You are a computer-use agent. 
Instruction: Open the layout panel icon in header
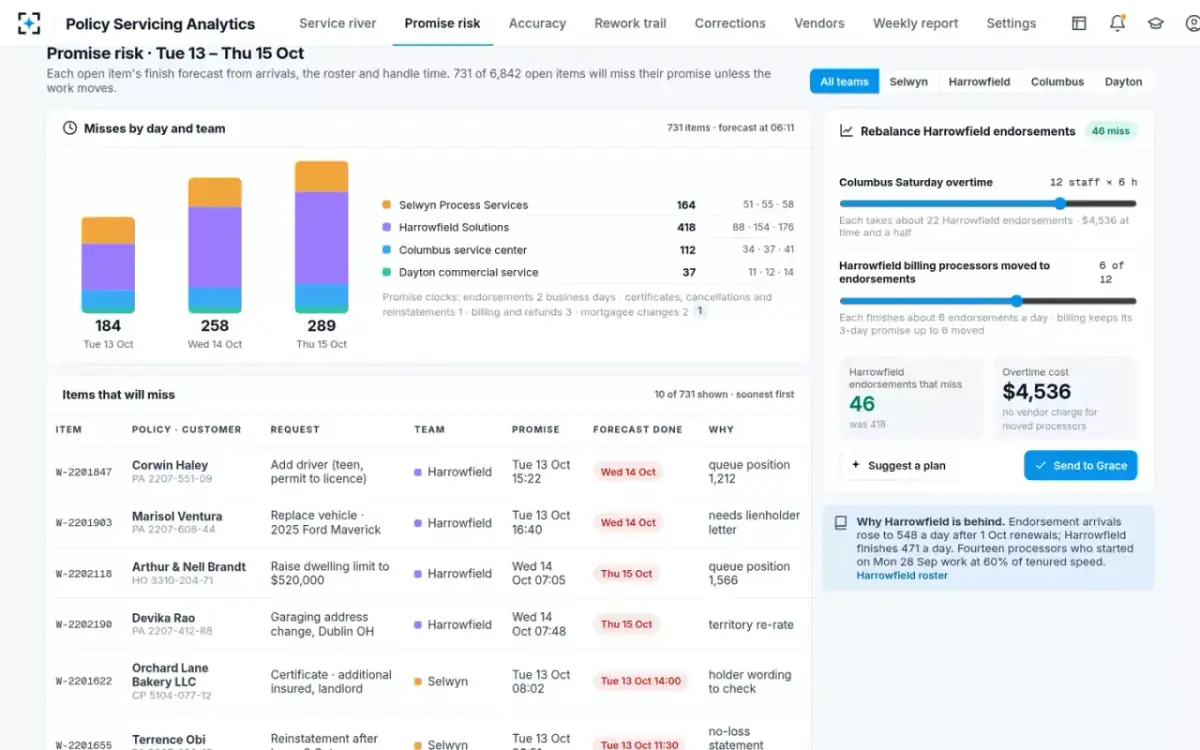[1079, 23]
